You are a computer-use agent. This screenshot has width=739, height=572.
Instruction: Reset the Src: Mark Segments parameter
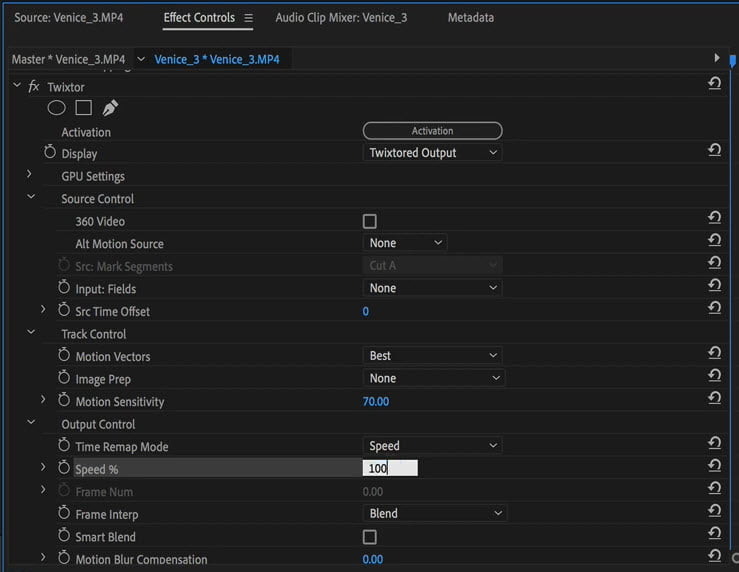point(714,262)
